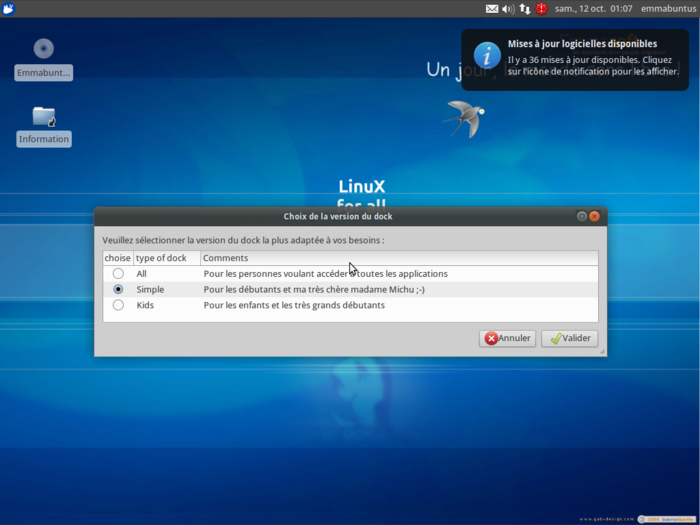Select the All dock radio button
This screenshot has width=700, height=525.
[x=118, y=273]
